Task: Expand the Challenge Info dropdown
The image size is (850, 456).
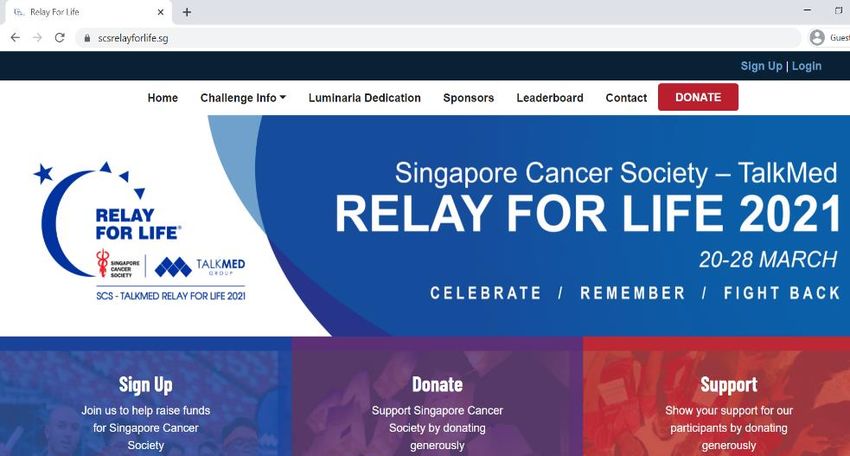Action: (243, 98)
